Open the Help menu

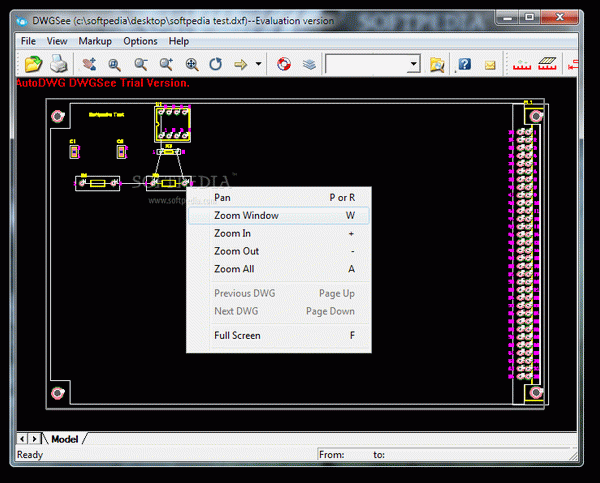179,41
